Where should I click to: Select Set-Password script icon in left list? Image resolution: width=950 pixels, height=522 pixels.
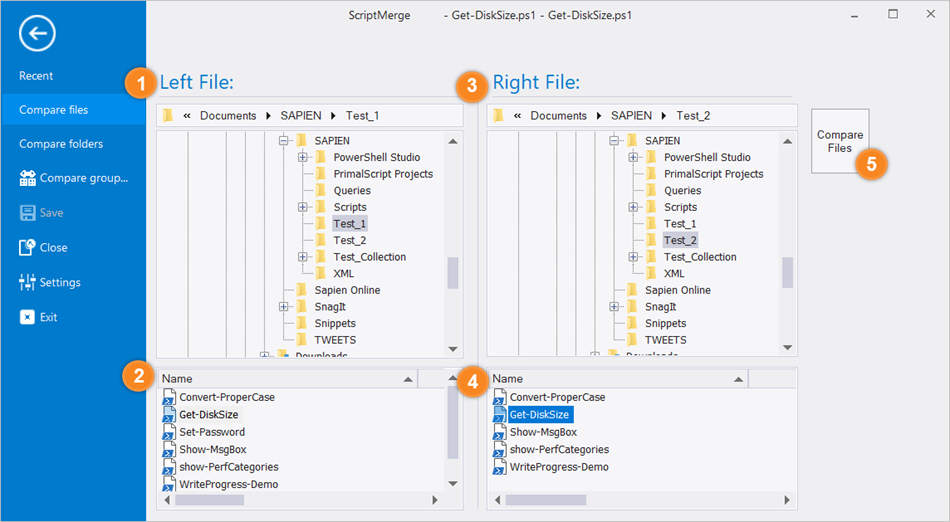click(169, 432)
